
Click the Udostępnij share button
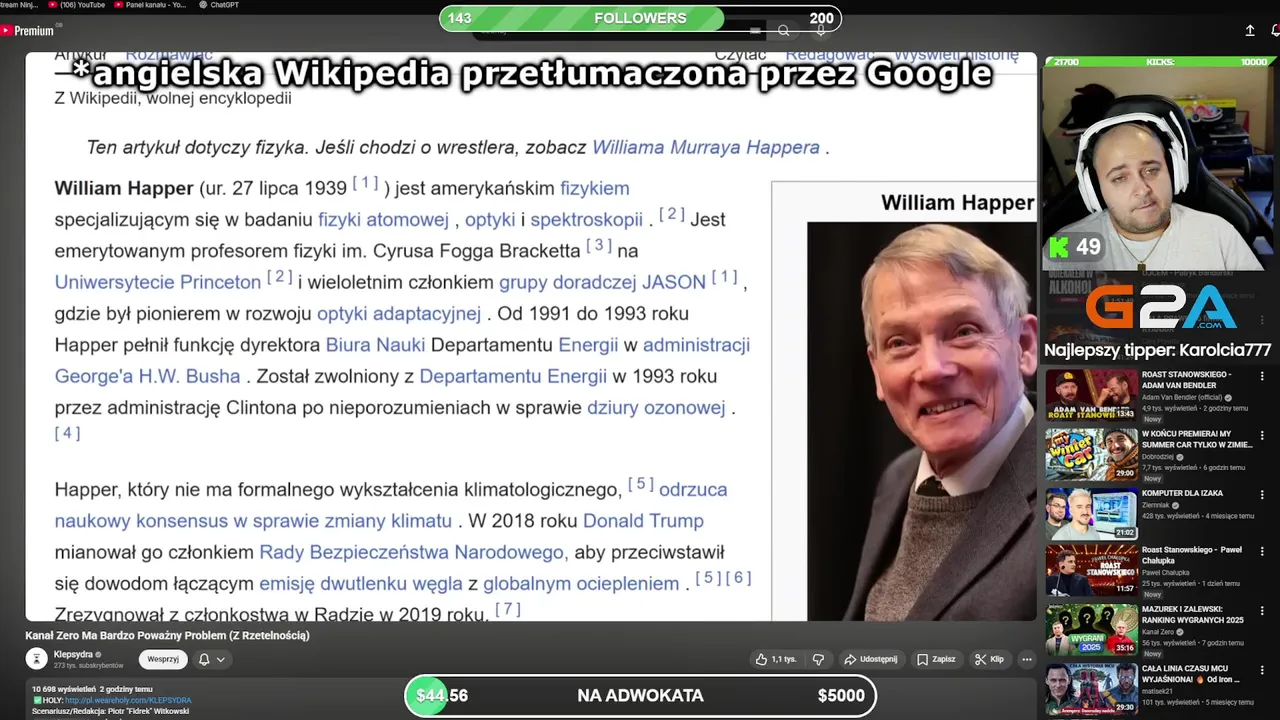pos(870,659)
